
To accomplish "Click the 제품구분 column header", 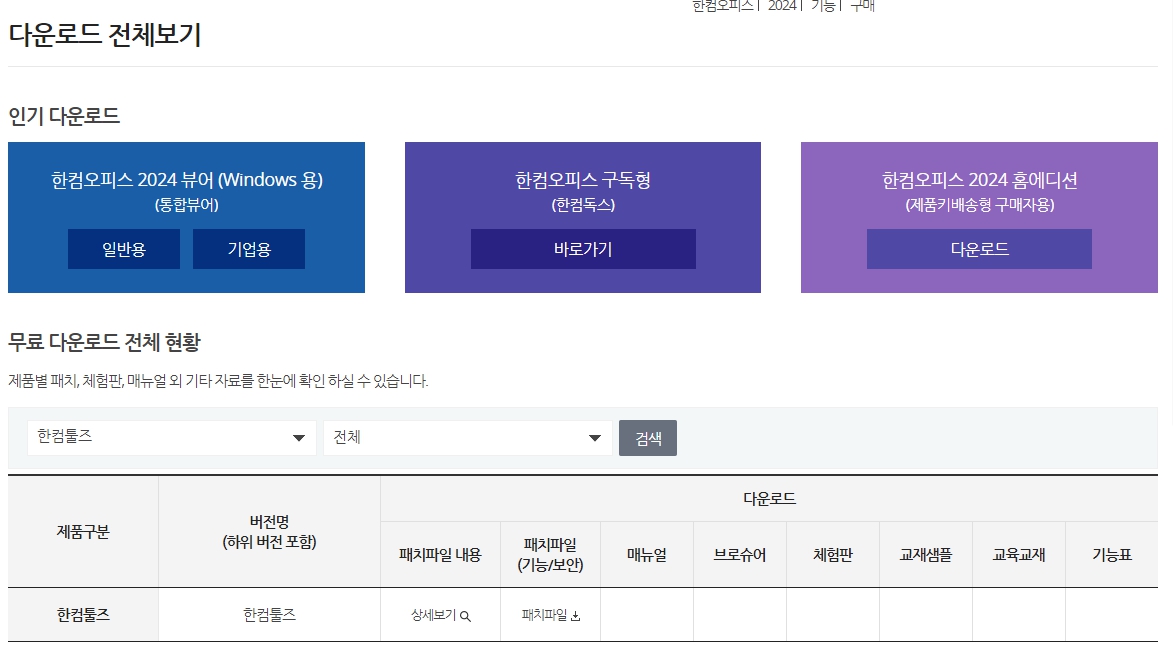I will click(x=83, y=532).
